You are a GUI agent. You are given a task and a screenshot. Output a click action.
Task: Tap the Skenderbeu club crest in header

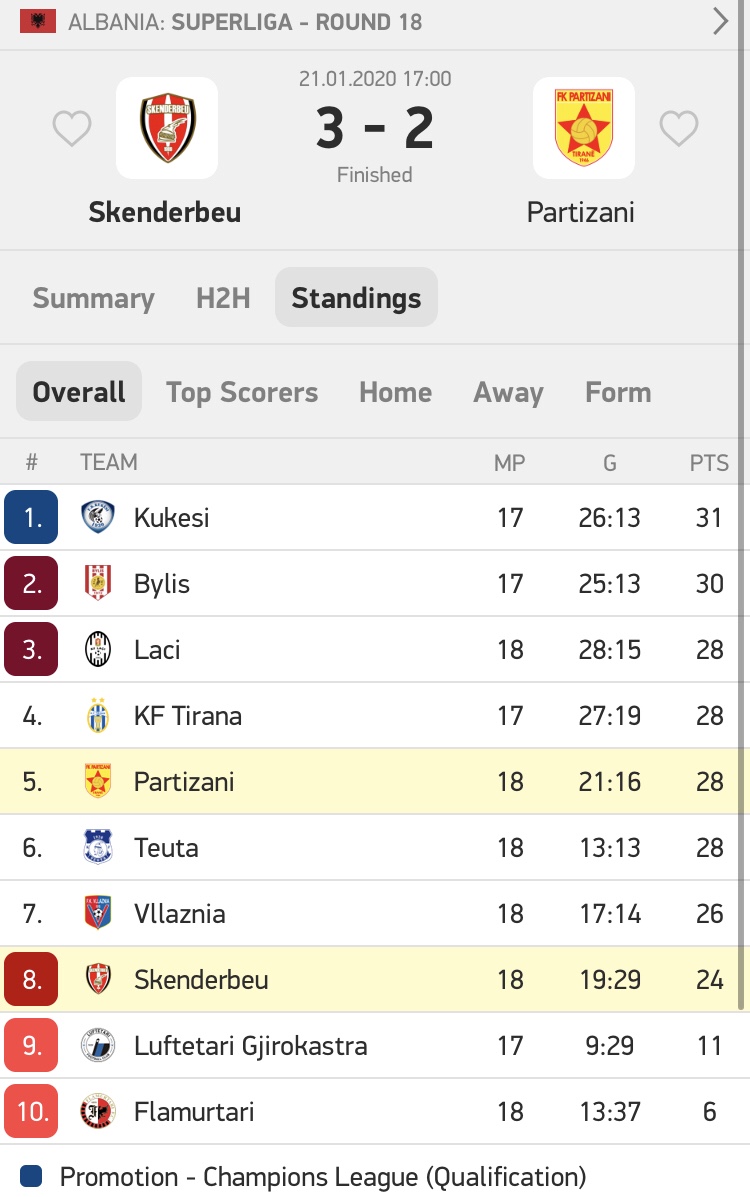click(167, 127)
